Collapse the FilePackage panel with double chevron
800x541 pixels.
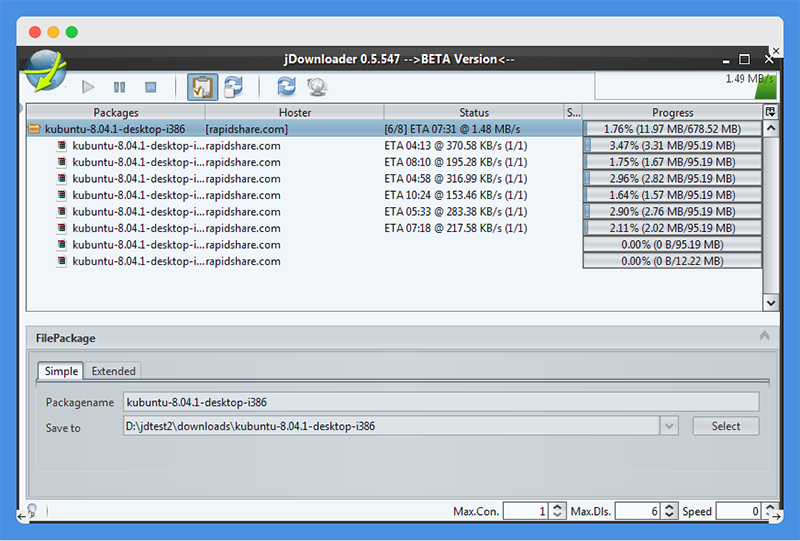(764, 336)
